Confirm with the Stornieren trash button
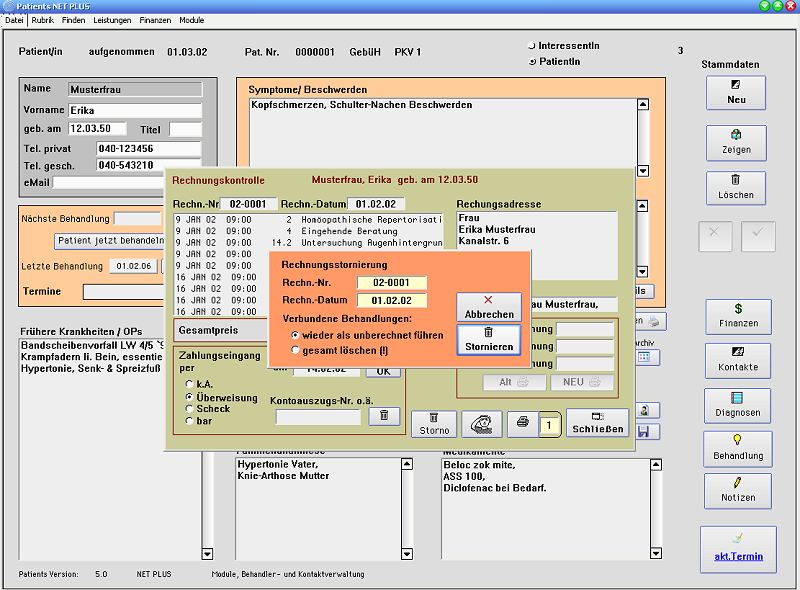 [489, 340]
